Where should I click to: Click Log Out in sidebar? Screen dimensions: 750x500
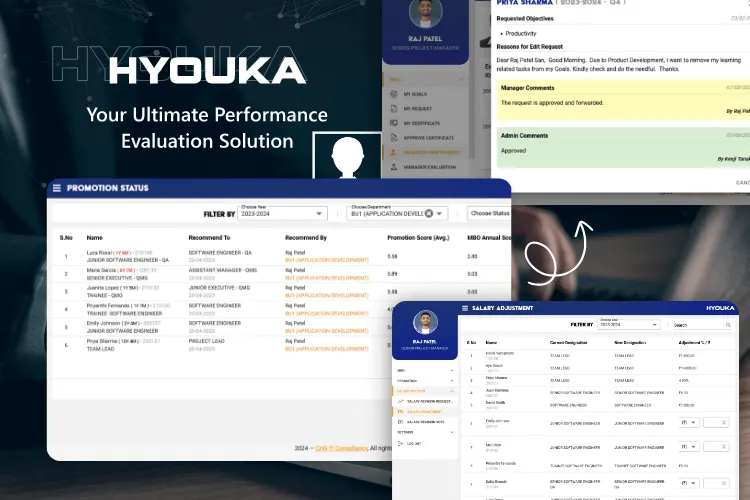click(414, 444)
